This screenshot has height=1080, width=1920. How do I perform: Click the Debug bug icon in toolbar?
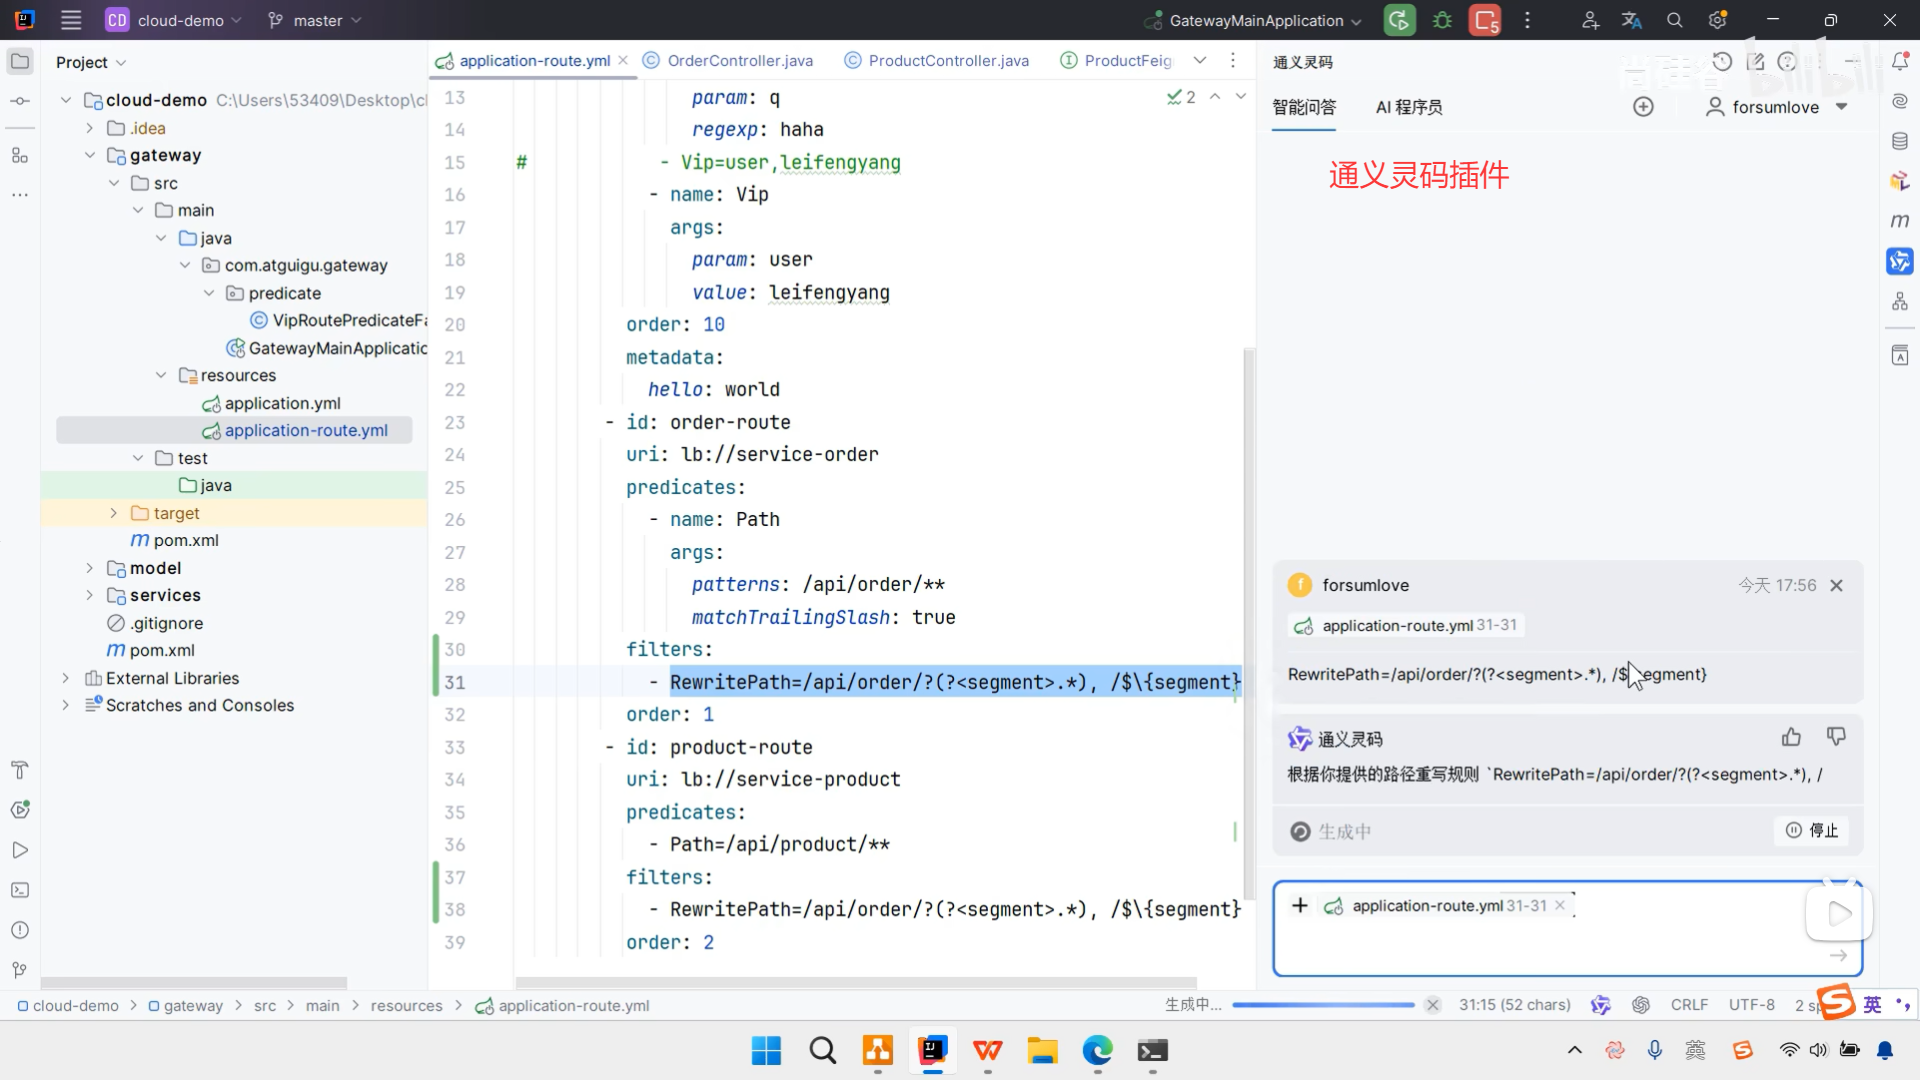(1442, 20)
